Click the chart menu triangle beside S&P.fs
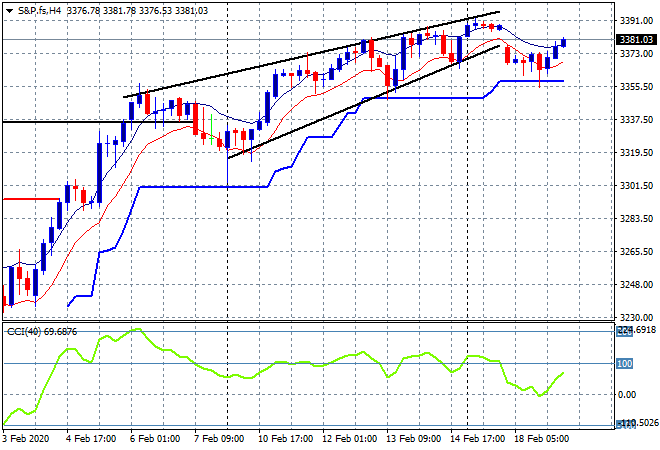The image size is (660, 450). (x=9, y=11)
